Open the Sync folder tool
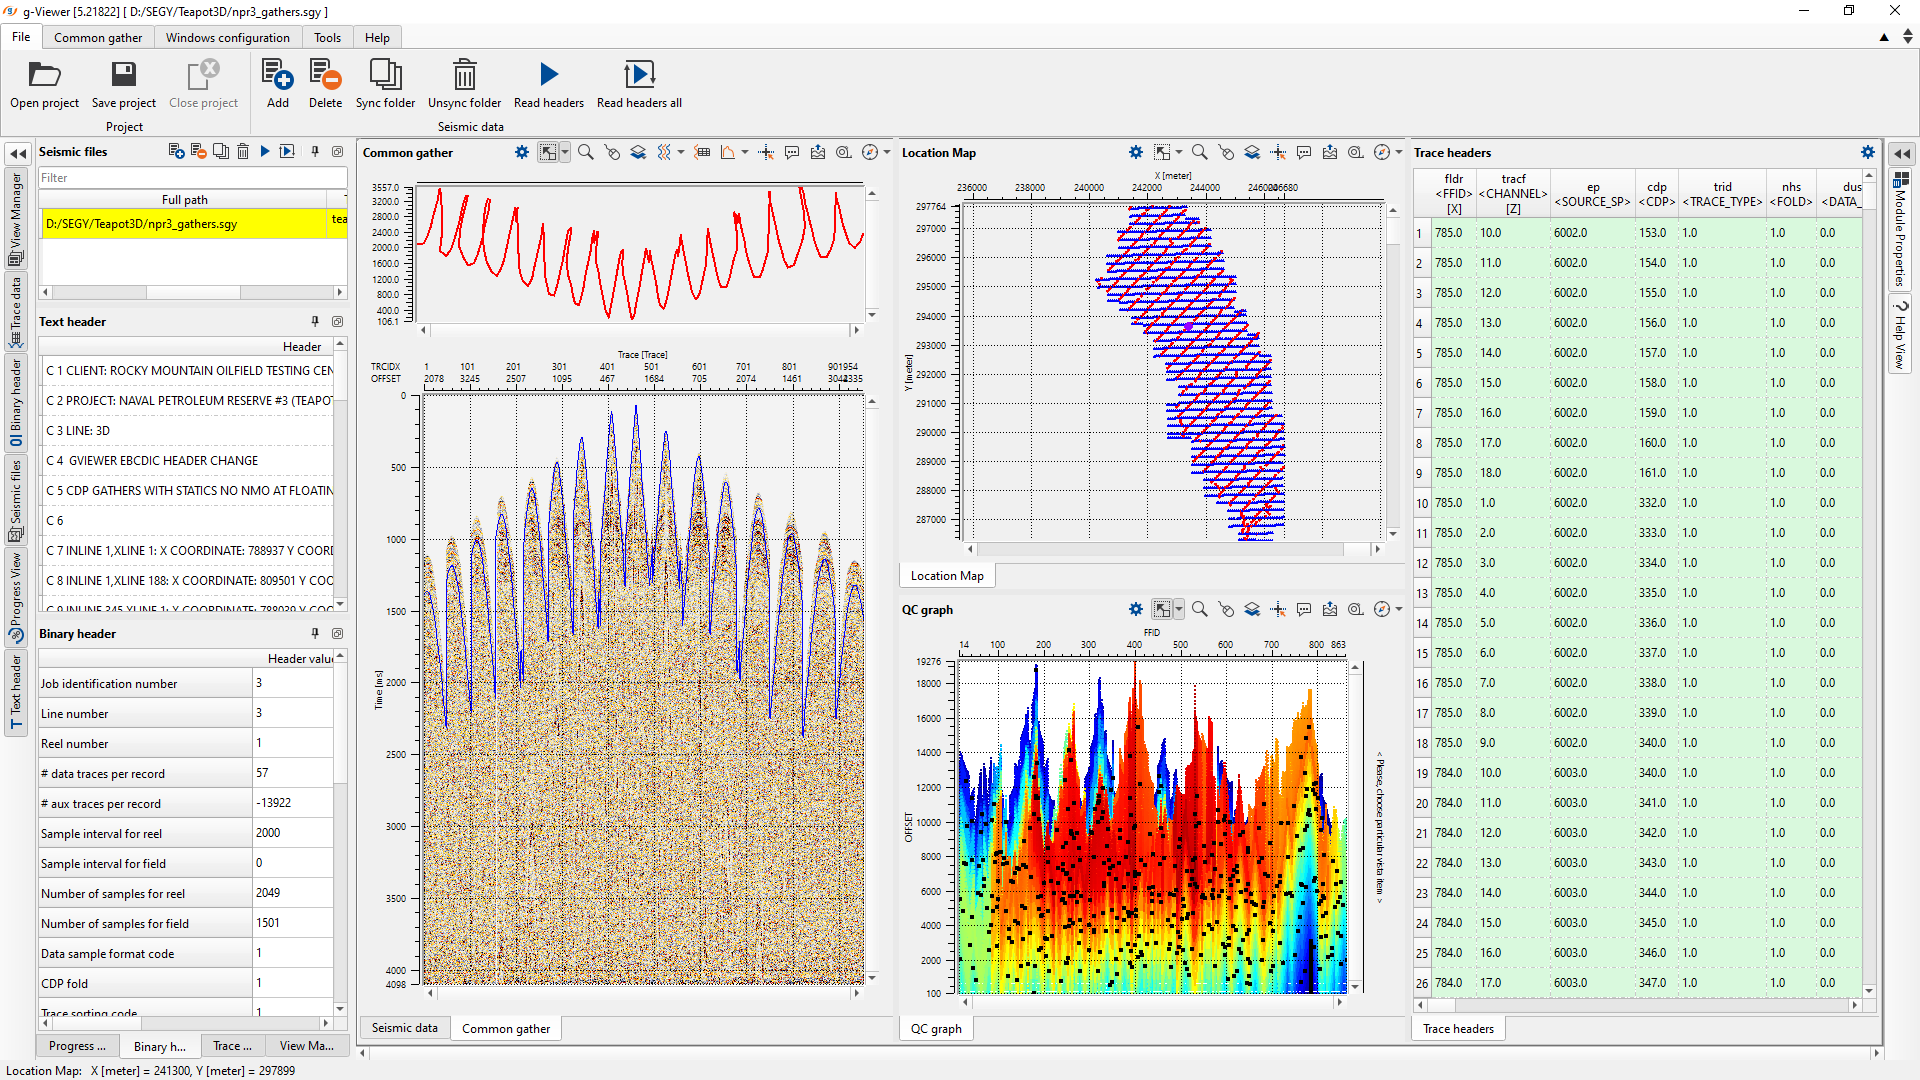This screenshot has width=1920, height=1080. (385, 85)
